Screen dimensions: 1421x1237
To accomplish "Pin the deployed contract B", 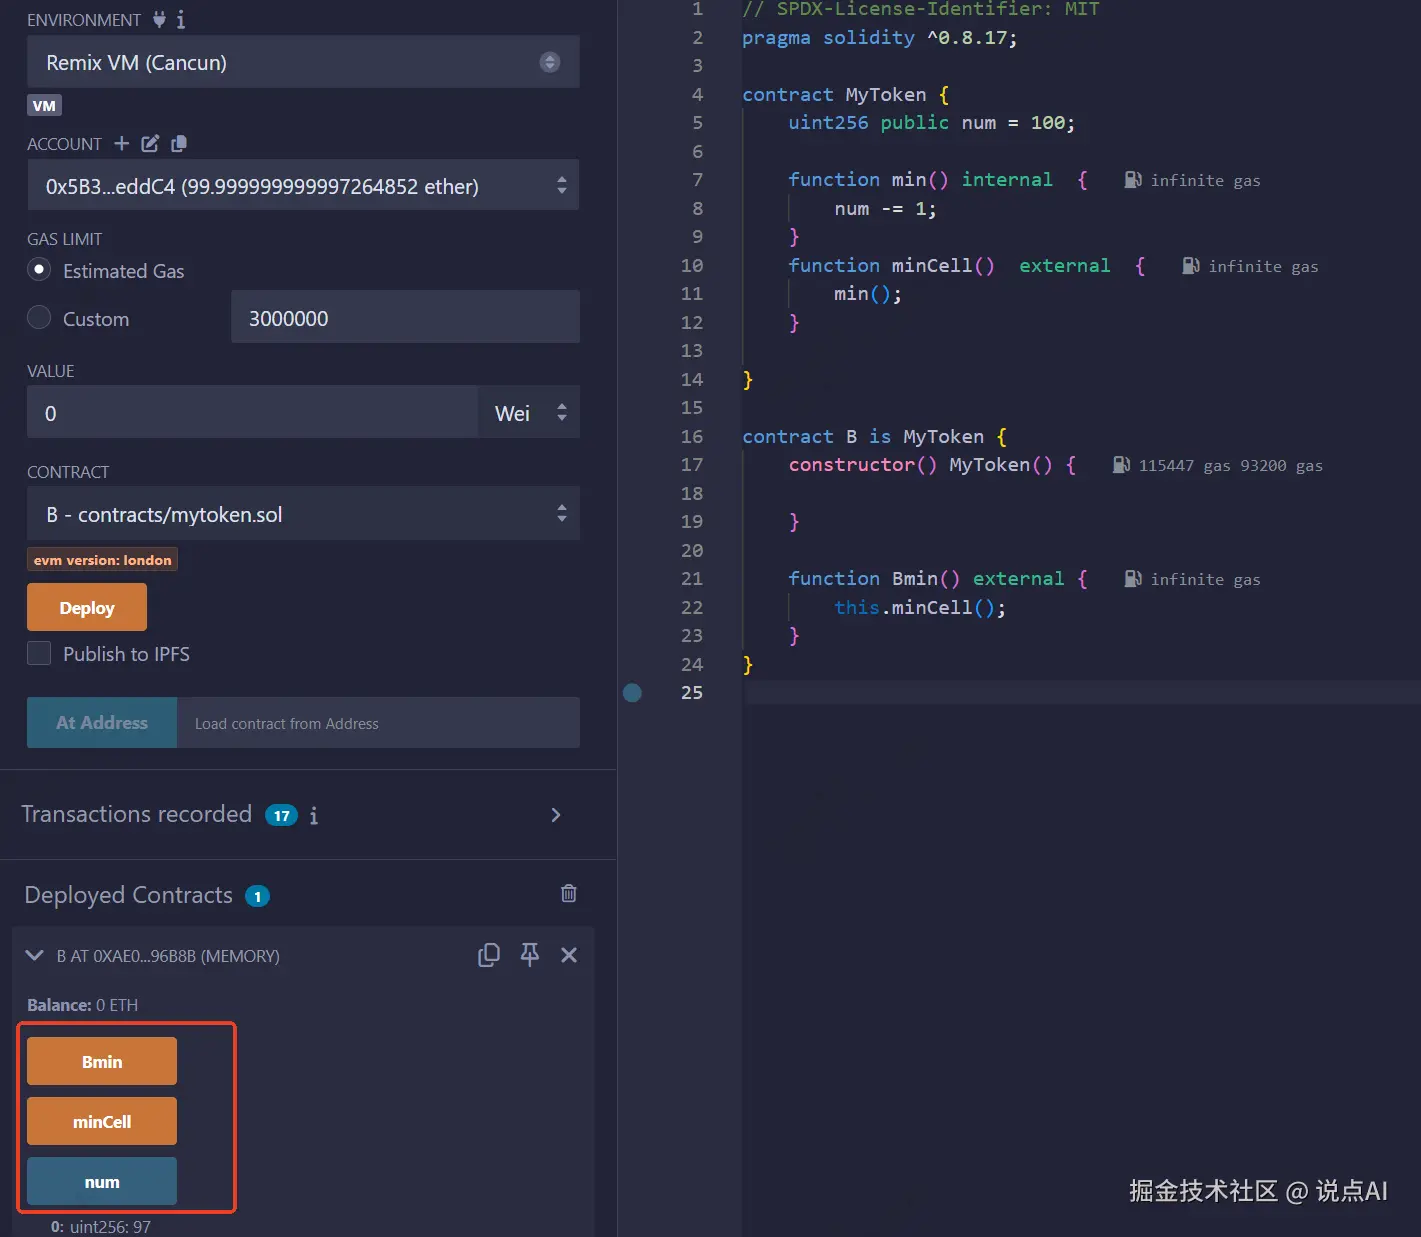I will pos(530,955).
